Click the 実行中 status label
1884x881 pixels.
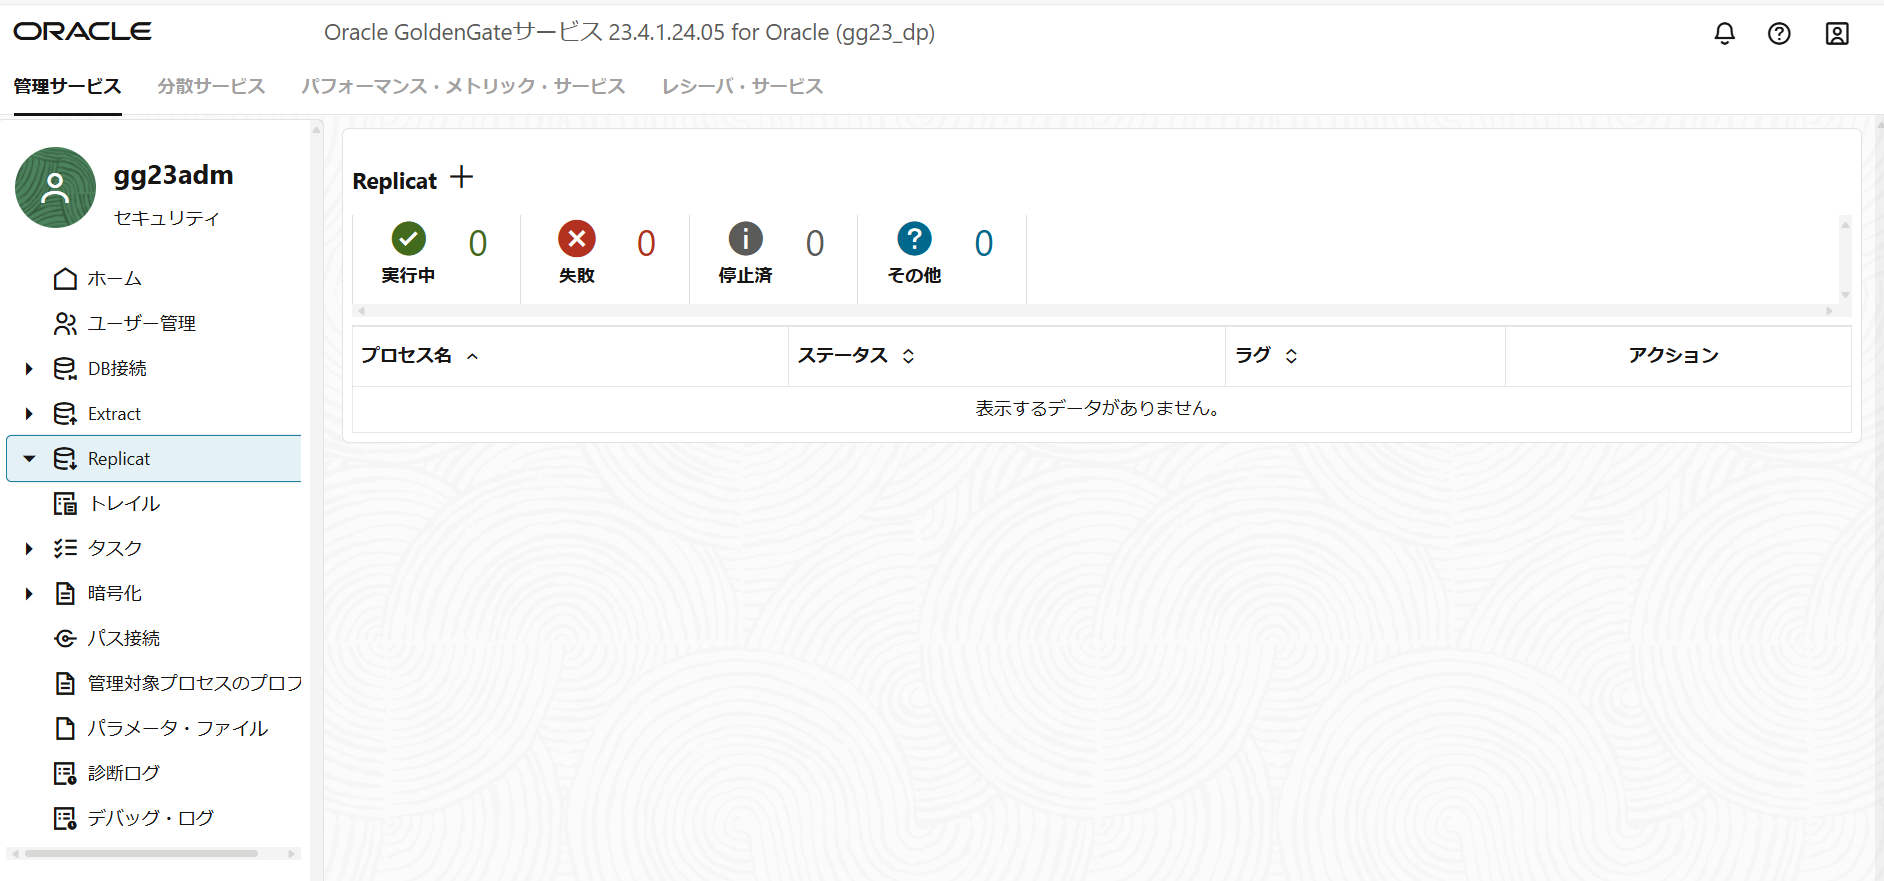(408, 275)
